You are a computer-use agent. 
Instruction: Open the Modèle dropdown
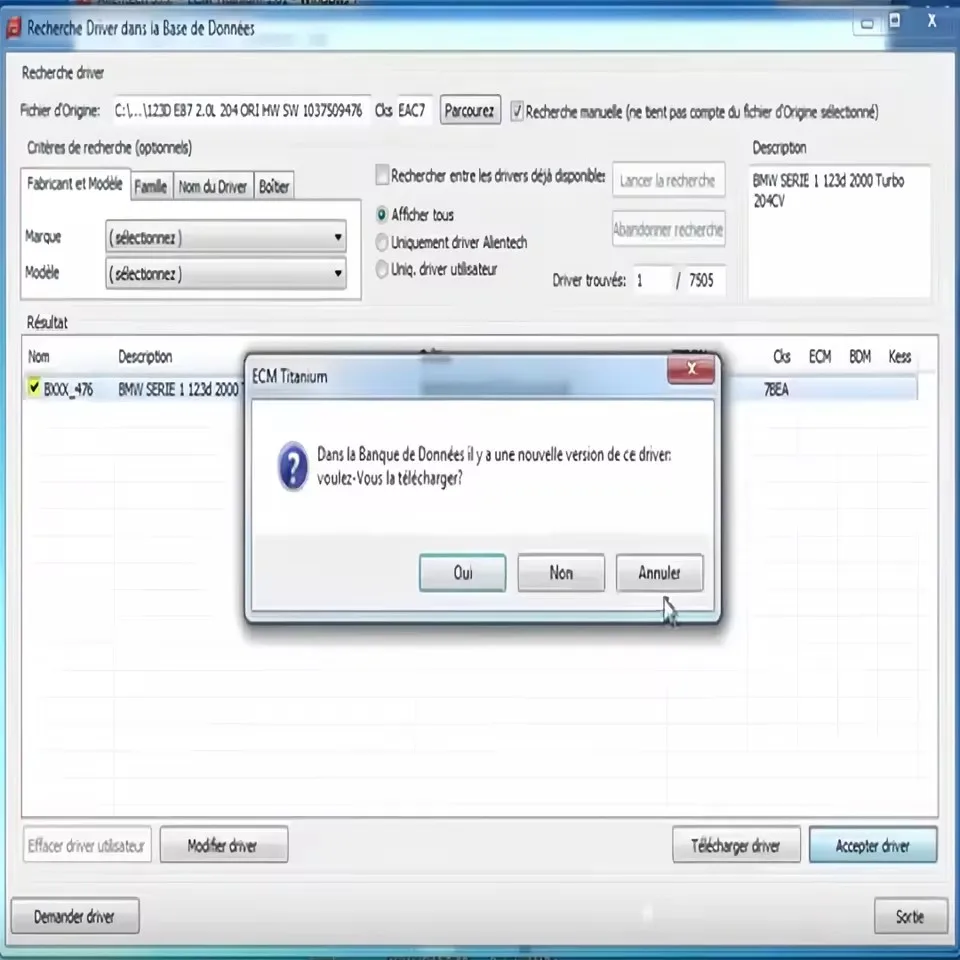point(226,273)
